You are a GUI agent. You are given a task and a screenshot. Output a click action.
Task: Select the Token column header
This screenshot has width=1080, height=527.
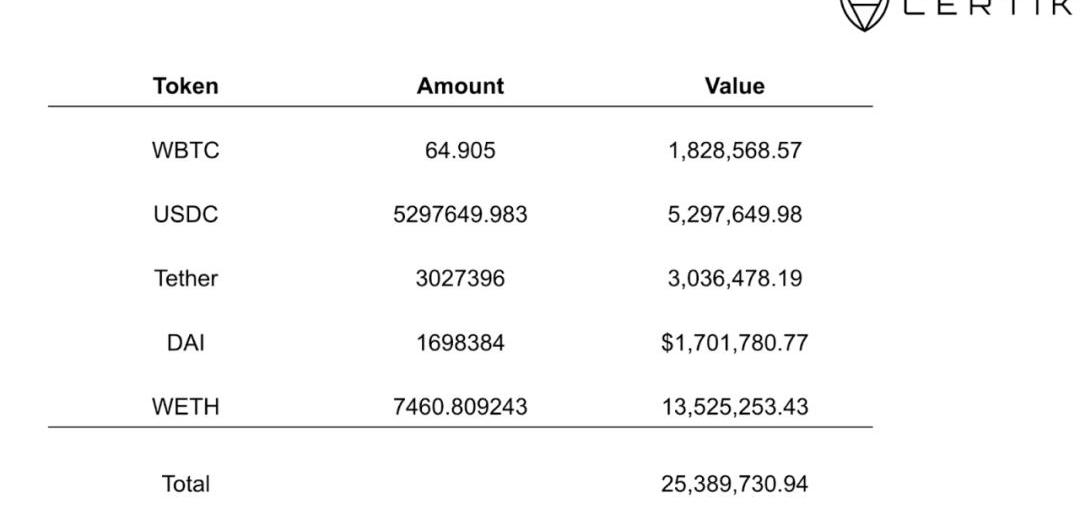[186, 86]
